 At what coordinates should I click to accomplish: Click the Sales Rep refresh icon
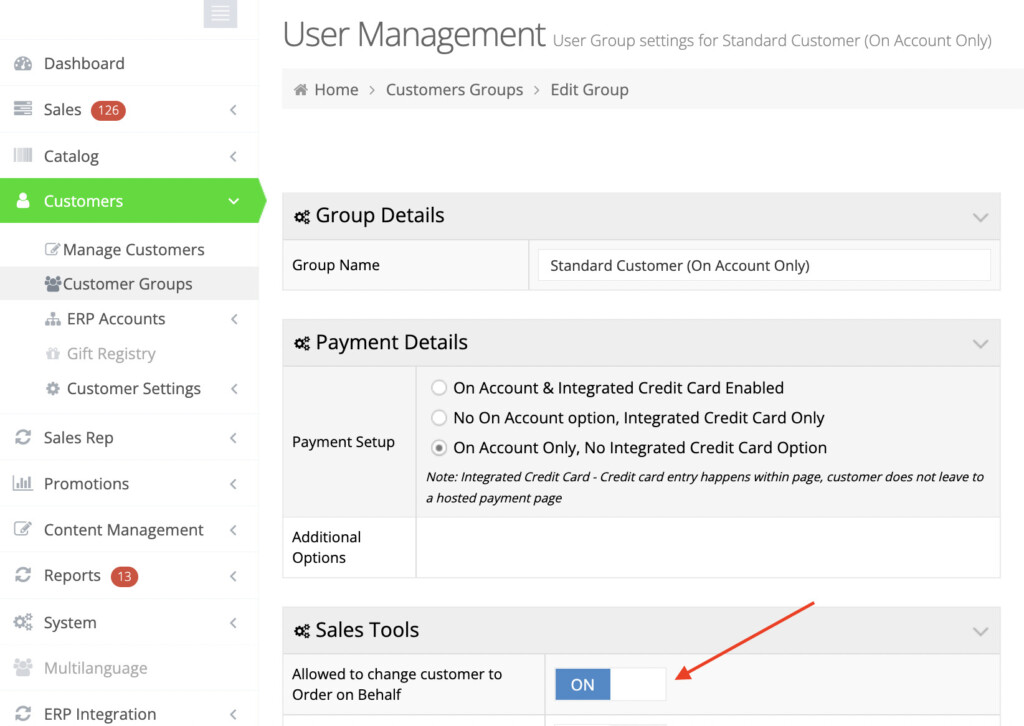coord(23,437)
